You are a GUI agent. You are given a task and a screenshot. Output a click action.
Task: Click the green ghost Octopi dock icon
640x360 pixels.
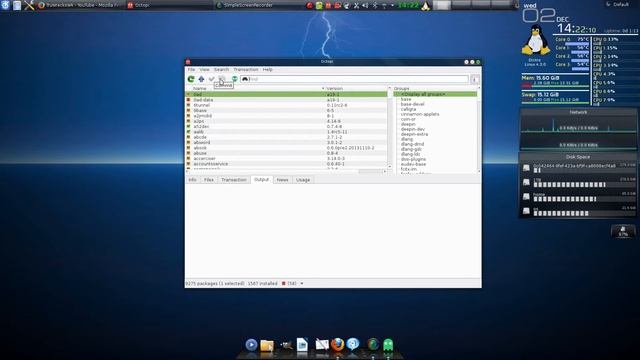click(x=388, y=345)
